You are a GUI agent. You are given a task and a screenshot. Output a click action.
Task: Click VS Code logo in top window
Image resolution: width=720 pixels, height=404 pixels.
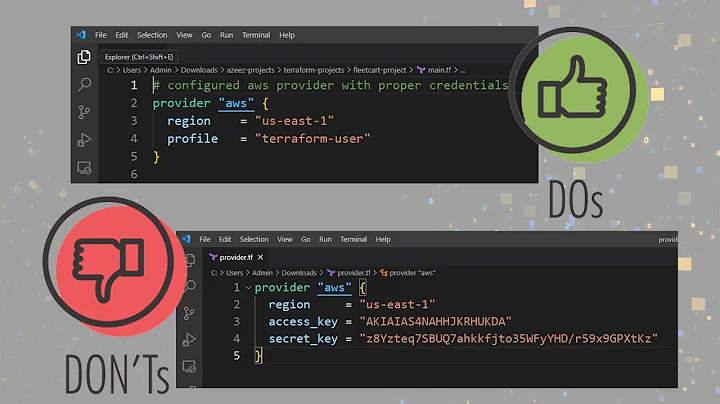[x=81, y=35]
